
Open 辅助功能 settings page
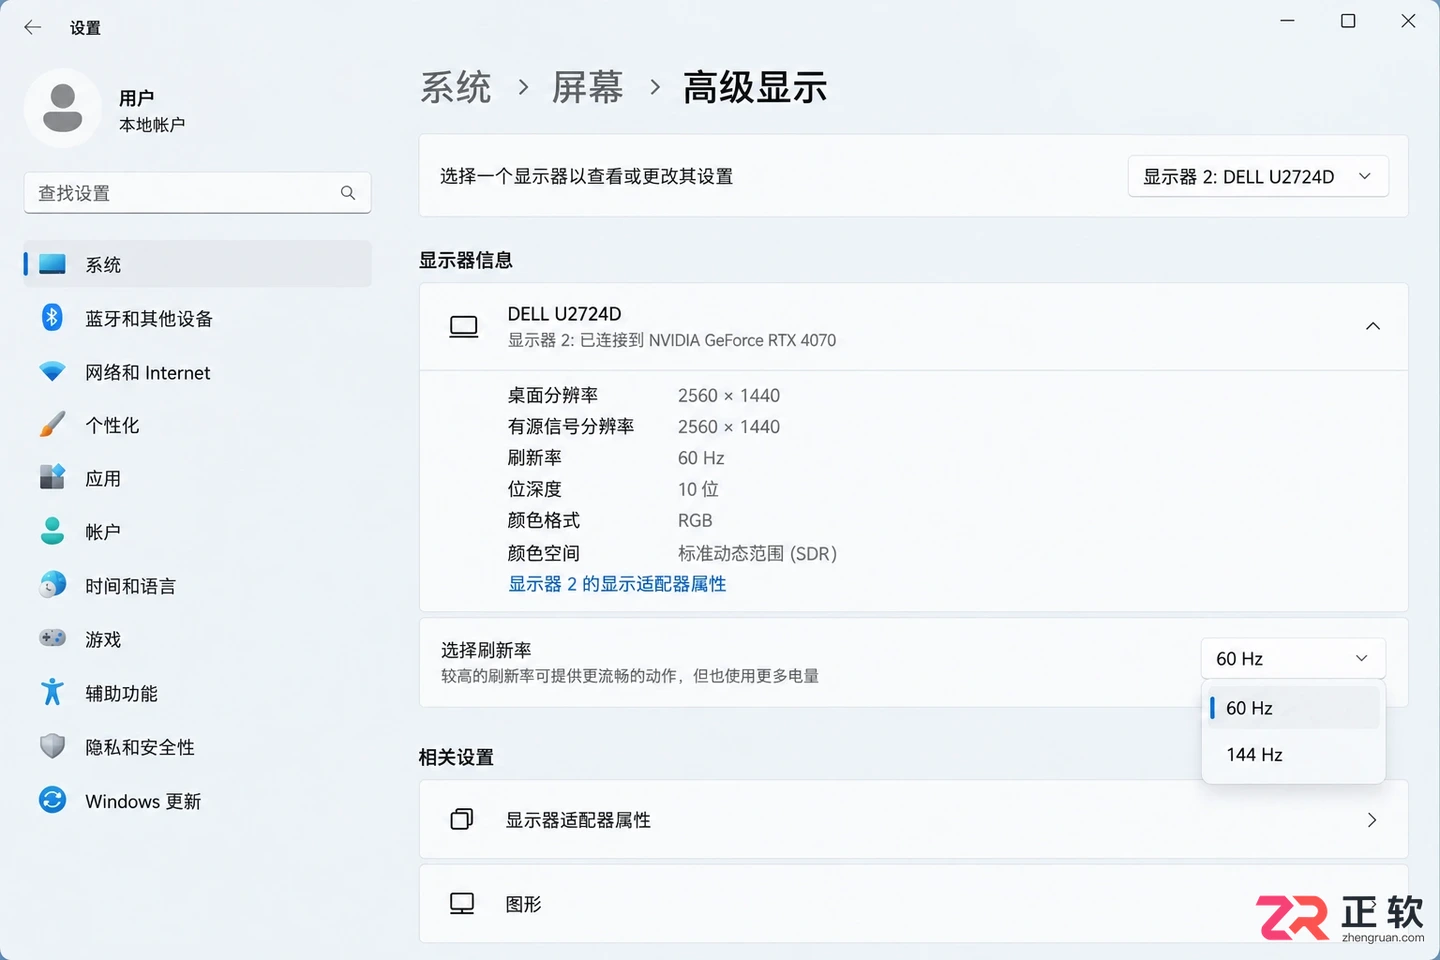pyautogui.click(x=198, y=692)
